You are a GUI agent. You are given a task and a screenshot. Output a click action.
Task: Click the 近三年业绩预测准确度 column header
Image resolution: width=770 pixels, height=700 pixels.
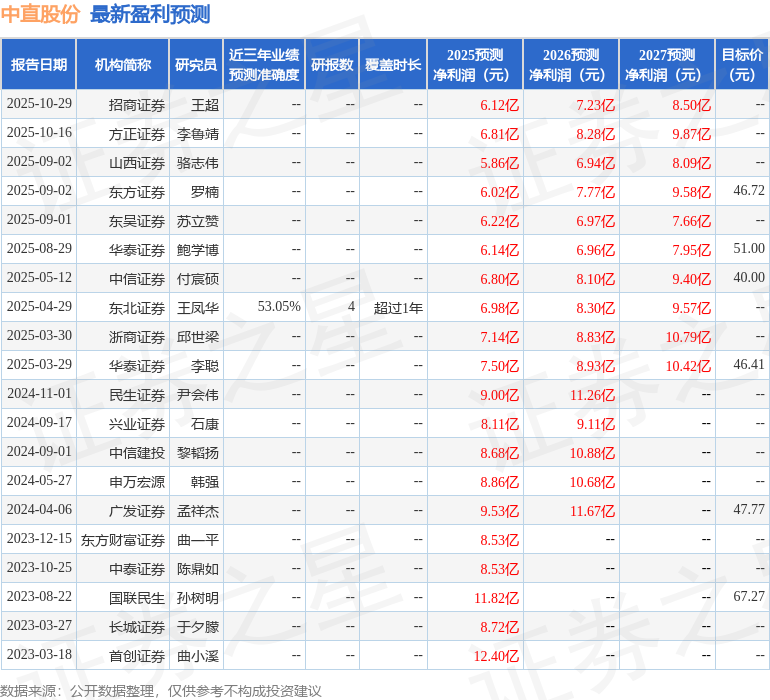pos(264,65)
